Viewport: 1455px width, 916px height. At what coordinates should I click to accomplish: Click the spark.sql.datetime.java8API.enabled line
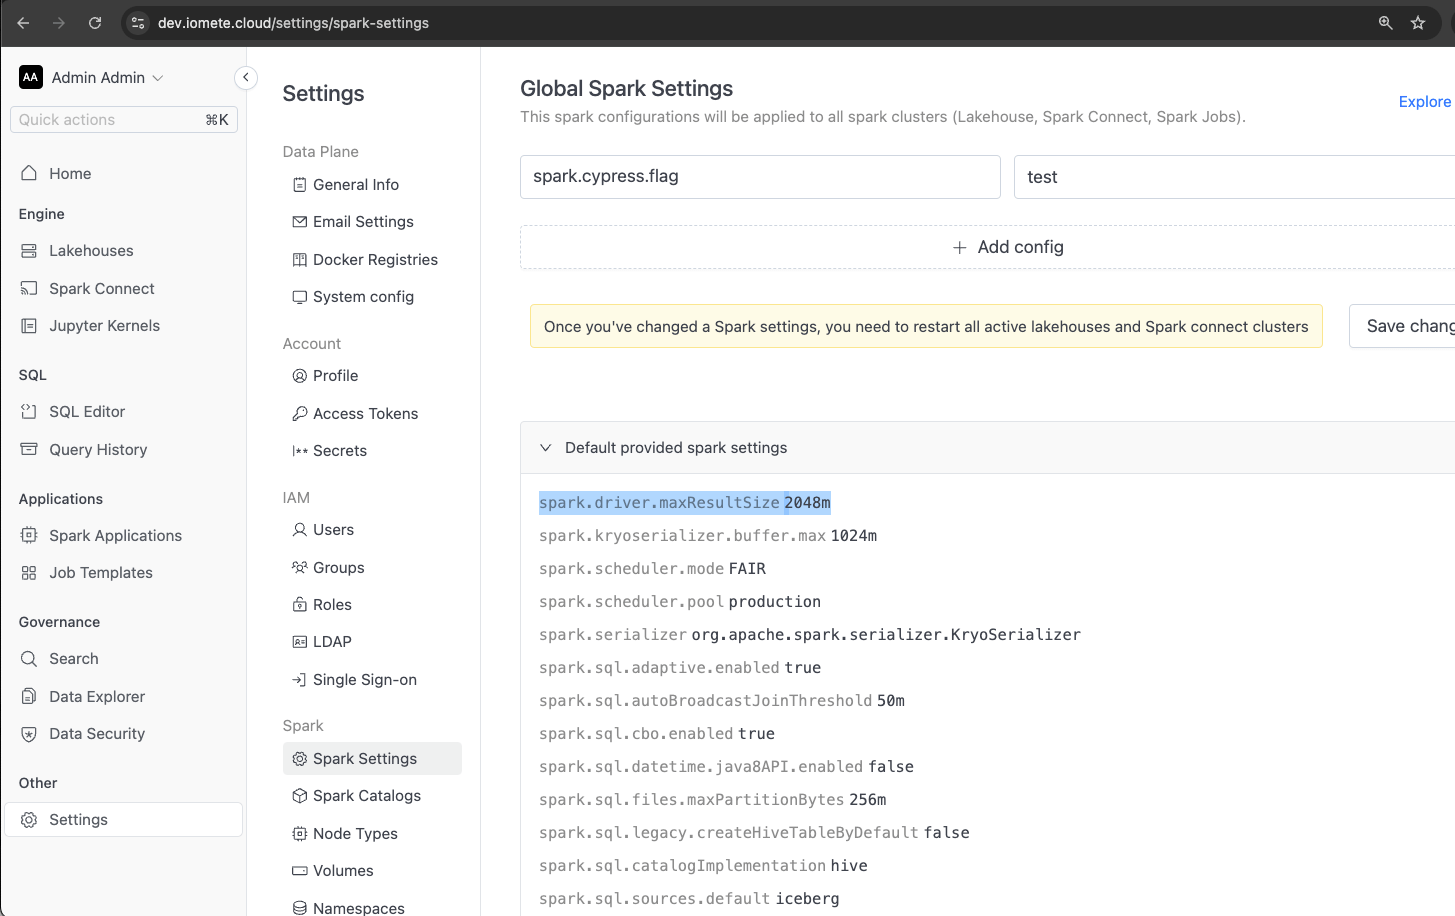pyautogui.click(x=726, y=767)
